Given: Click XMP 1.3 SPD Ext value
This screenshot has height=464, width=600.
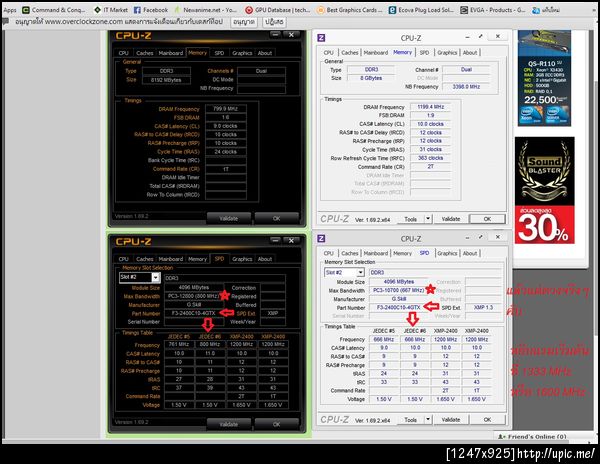Looking at the screenshot, I should 484,307.
